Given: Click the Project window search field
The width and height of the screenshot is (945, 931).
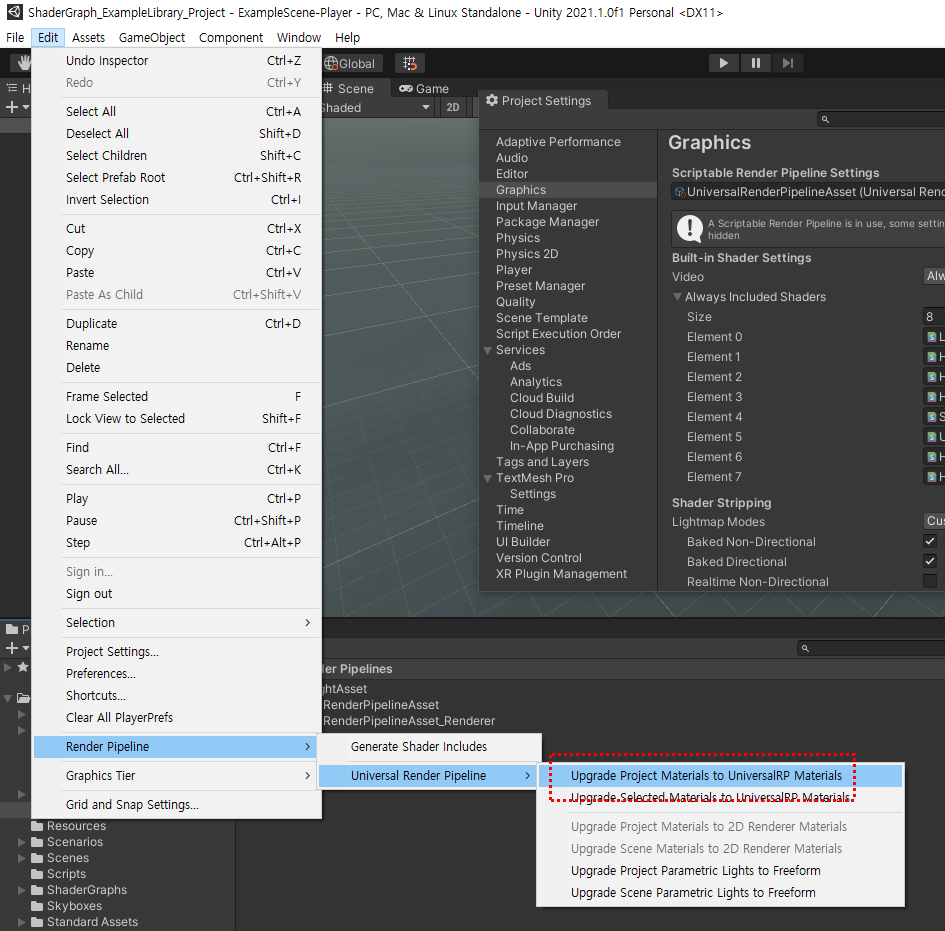Looking at the screenshot, I should [871, 648].
